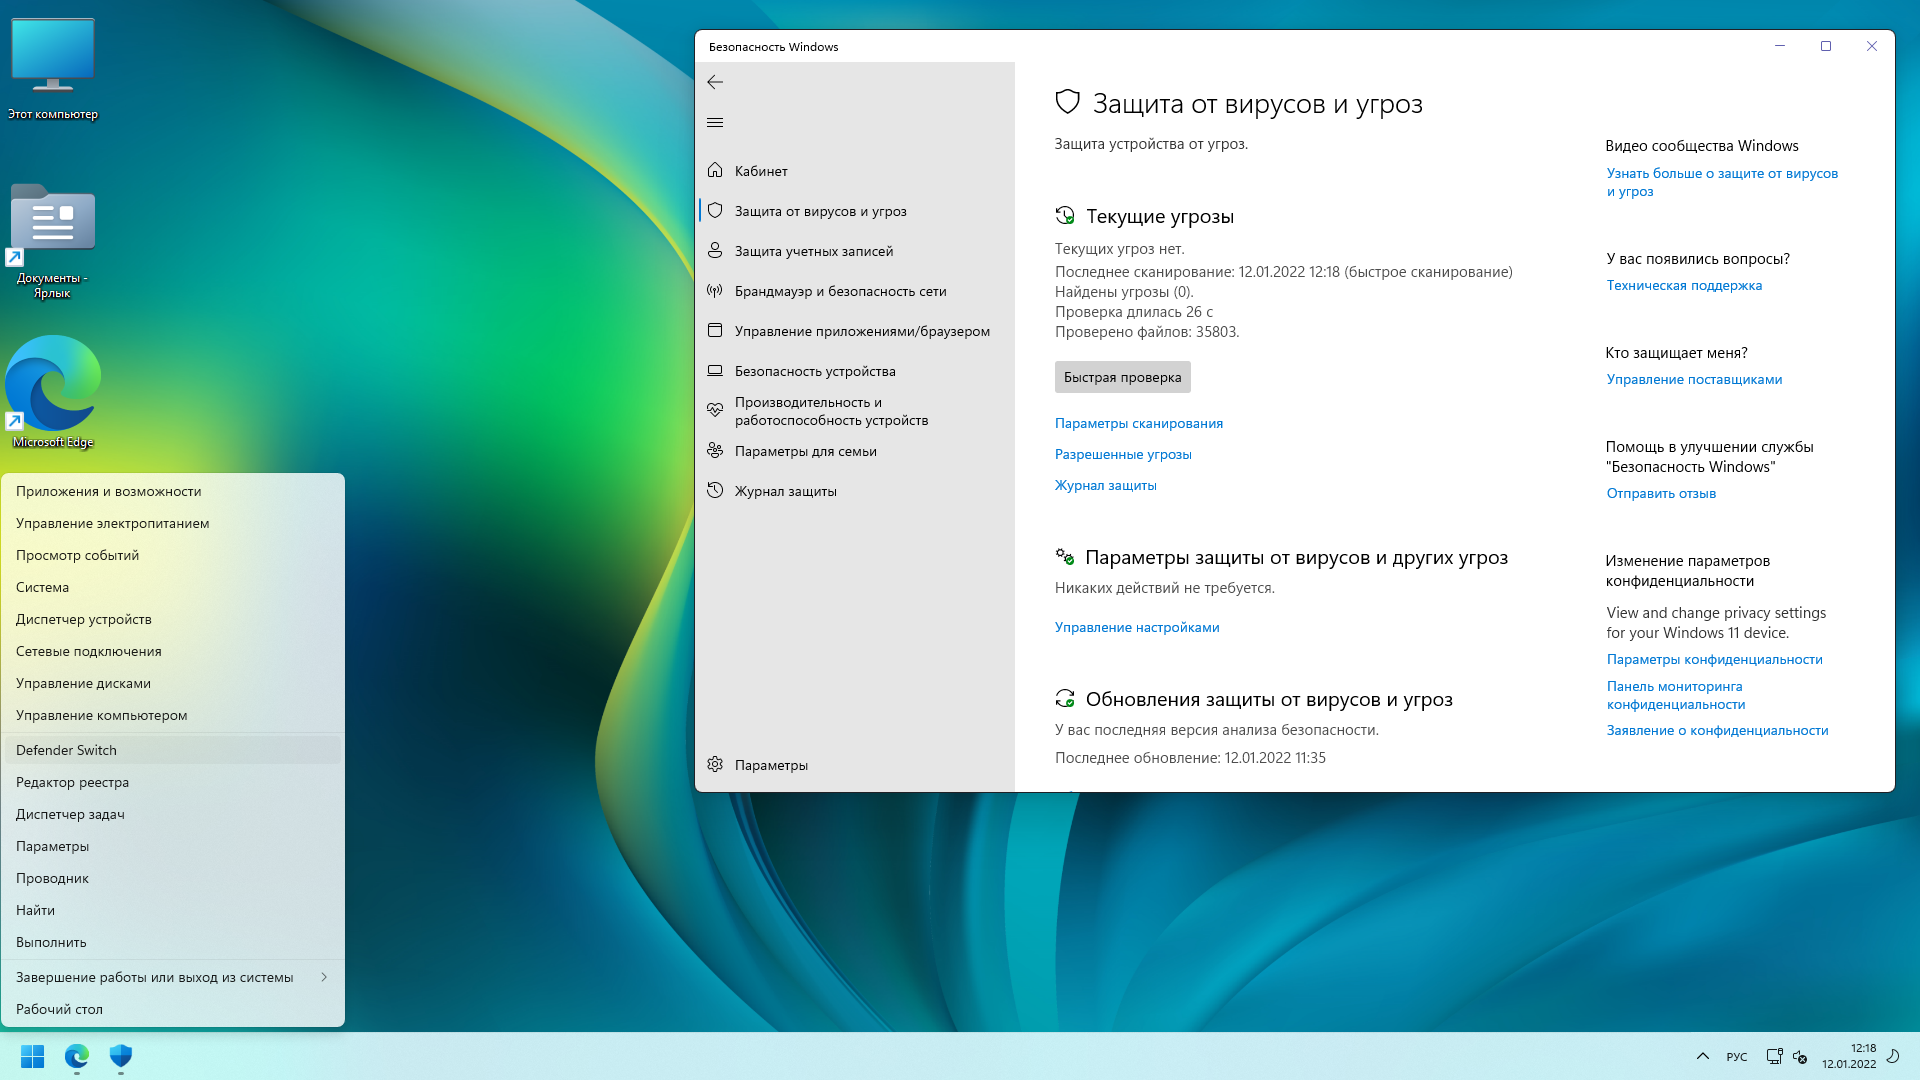
Task: Open Проводник from the menu
Action: tap(173, 878)
